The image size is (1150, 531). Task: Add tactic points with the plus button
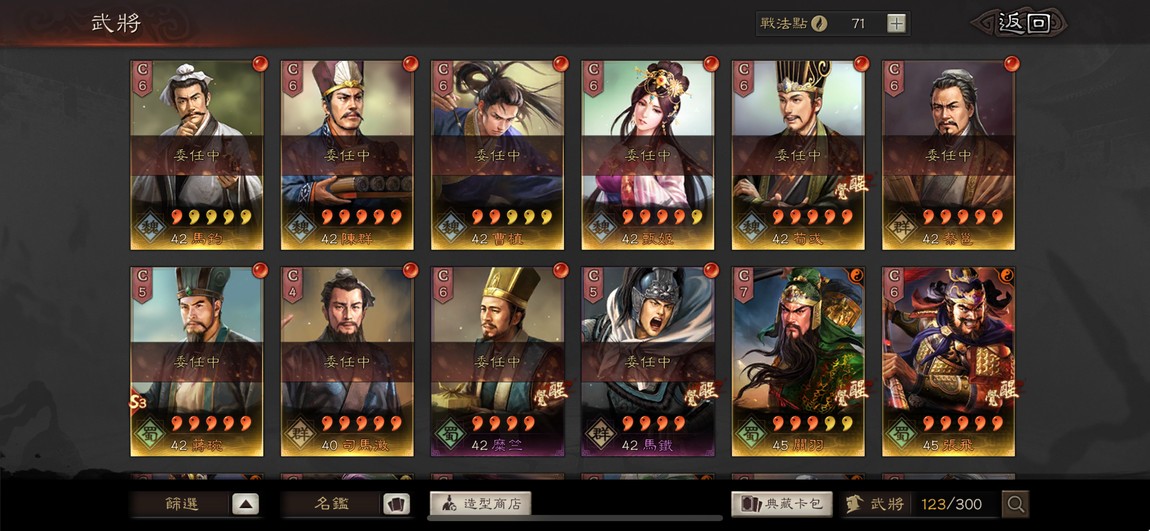click(x=896, y=23)
